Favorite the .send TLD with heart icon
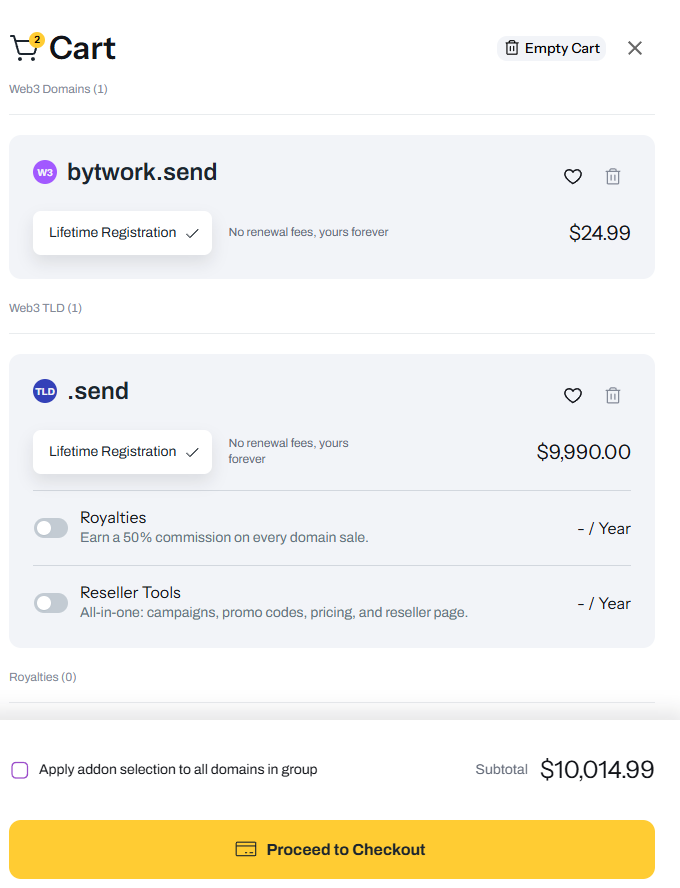680x888 pixels. (x=573, y=396)
